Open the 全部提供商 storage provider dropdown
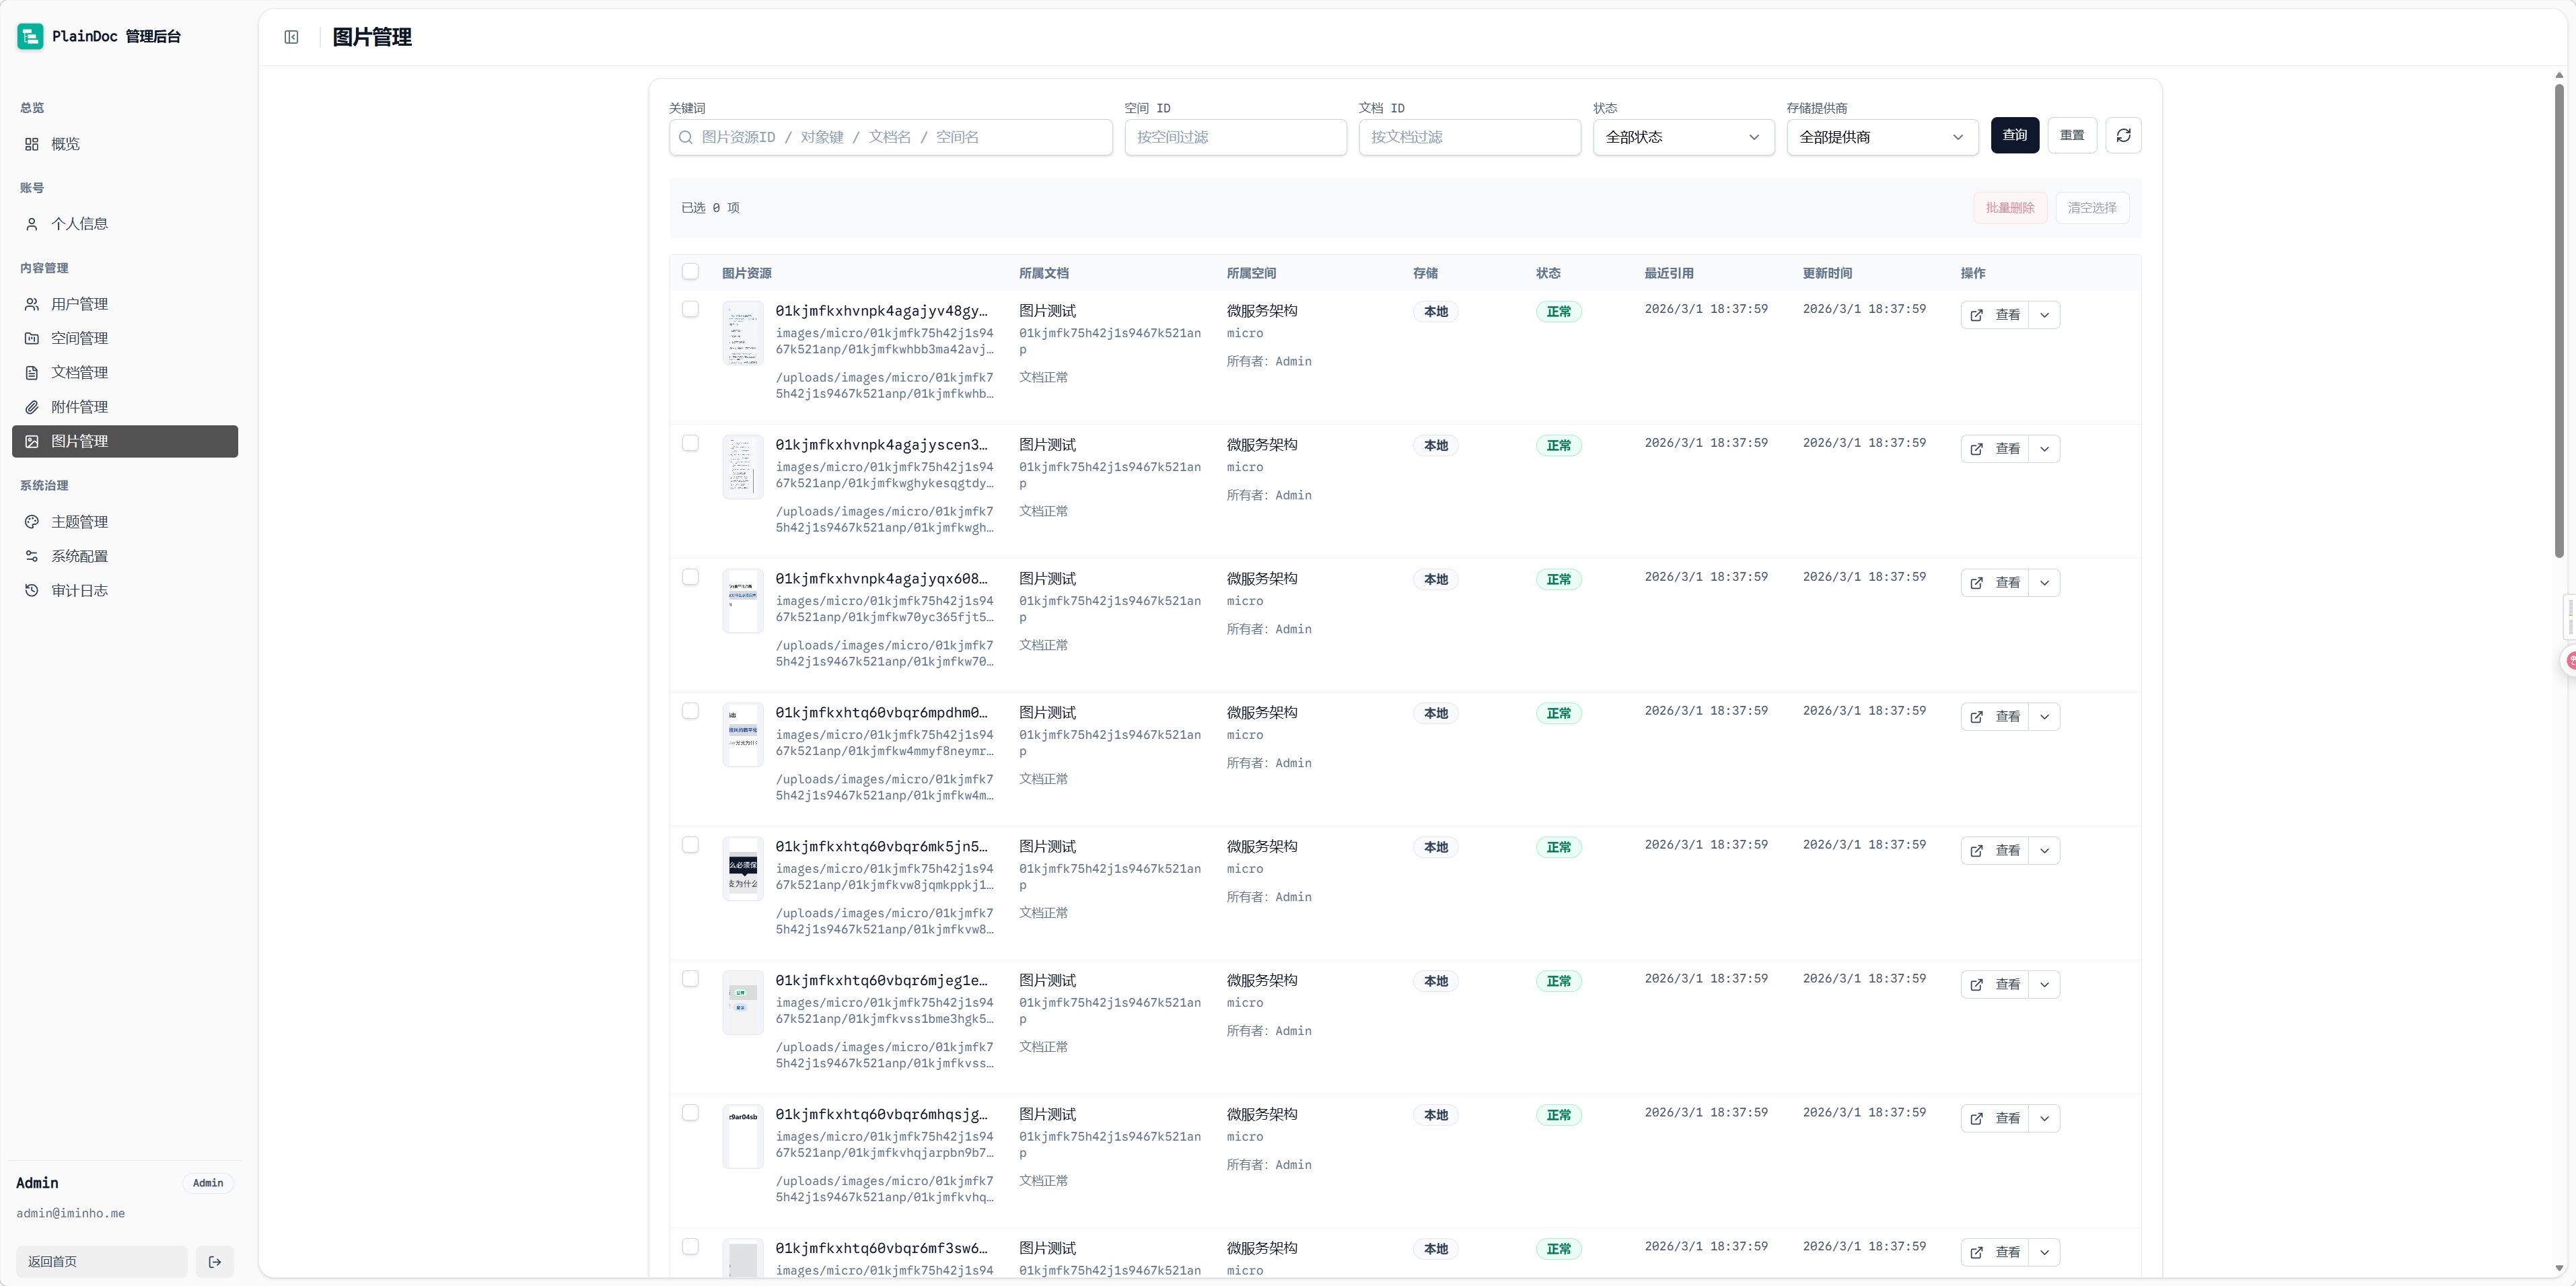2576x1286 pixels. coord(1882,137)
